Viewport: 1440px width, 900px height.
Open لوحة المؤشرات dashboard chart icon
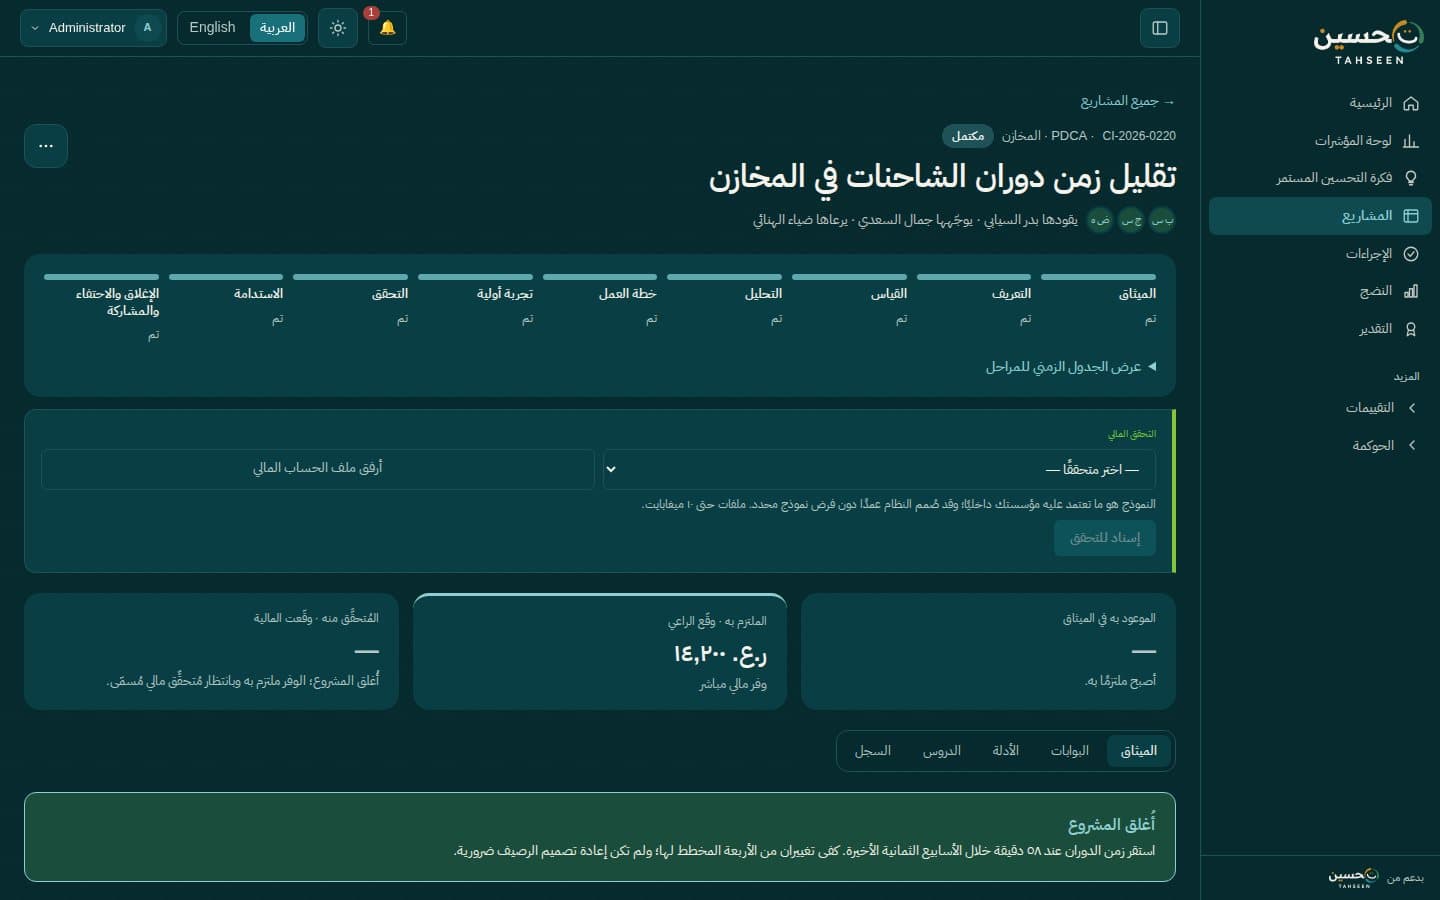1411,141
